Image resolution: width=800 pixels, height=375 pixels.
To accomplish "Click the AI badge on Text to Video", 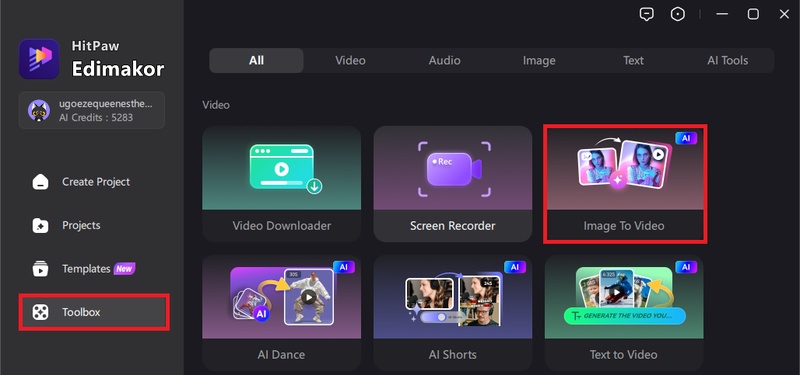I will point(686,267).
